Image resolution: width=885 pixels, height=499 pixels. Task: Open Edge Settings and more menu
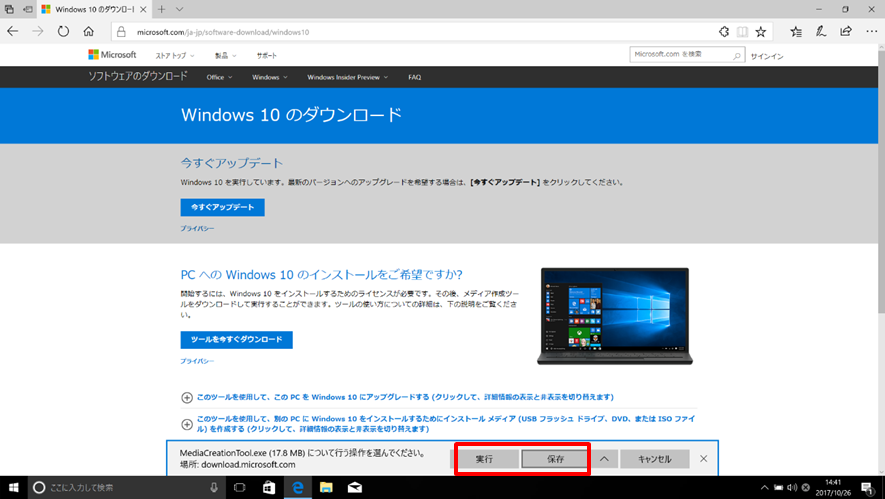click(871, 32)
